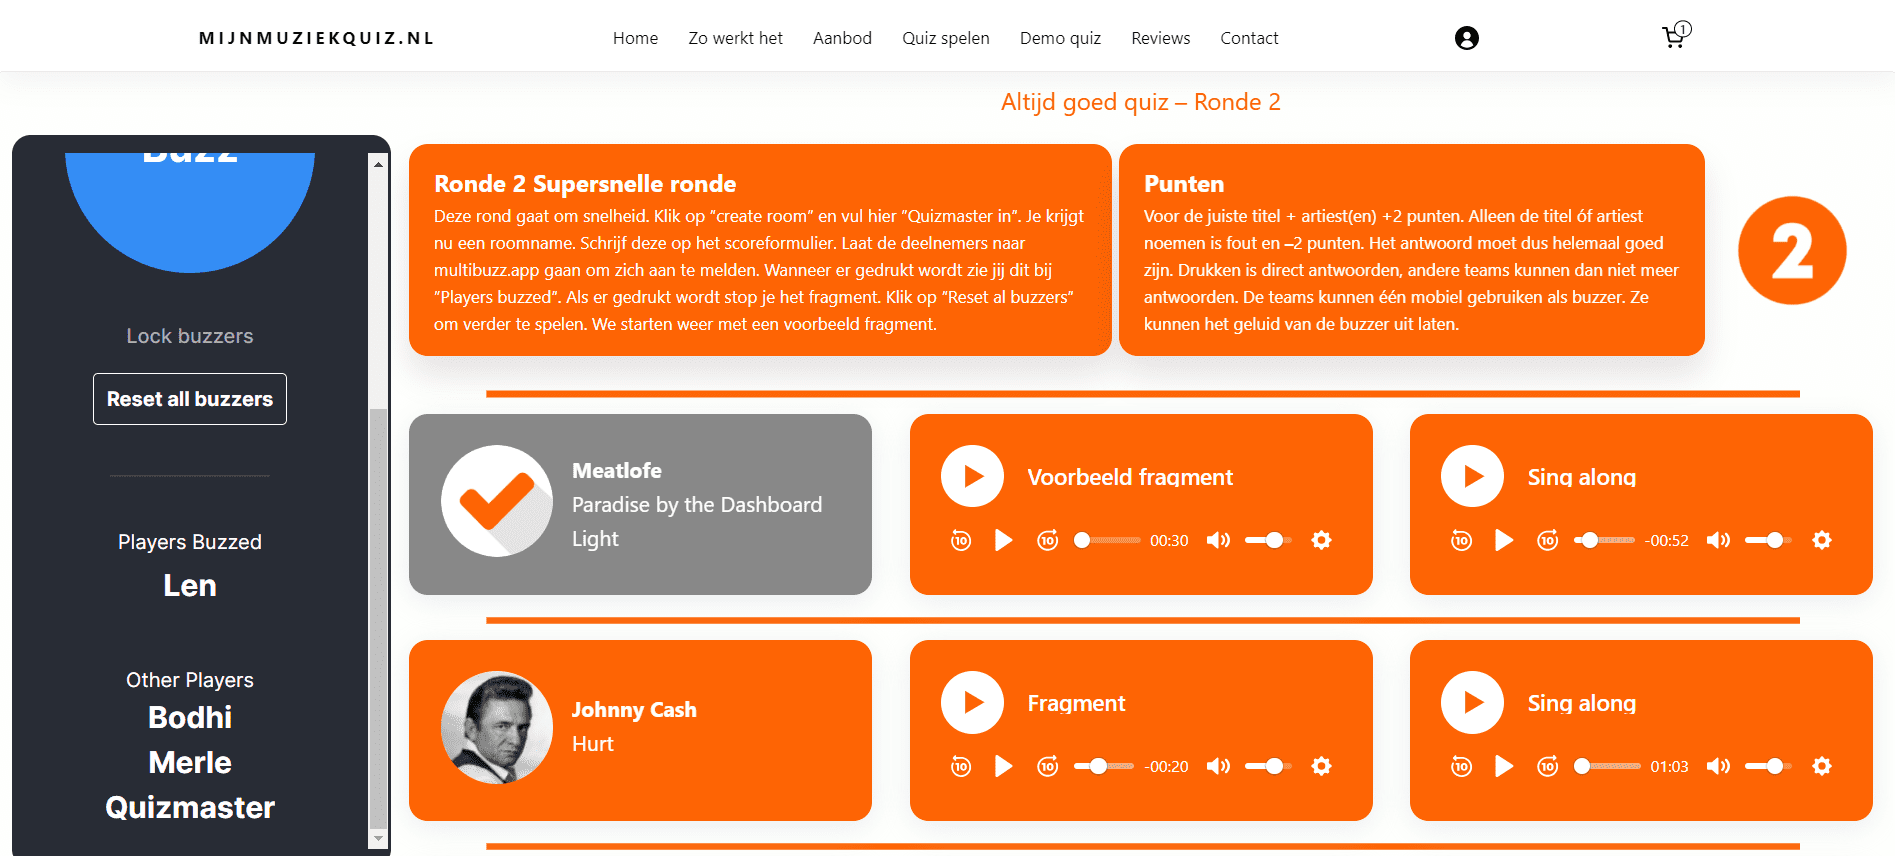Viewport: 1895px width, 856px height.
Task: Mute the Voorbeeld fragment audio
Action: click(x=1218, y=541)
